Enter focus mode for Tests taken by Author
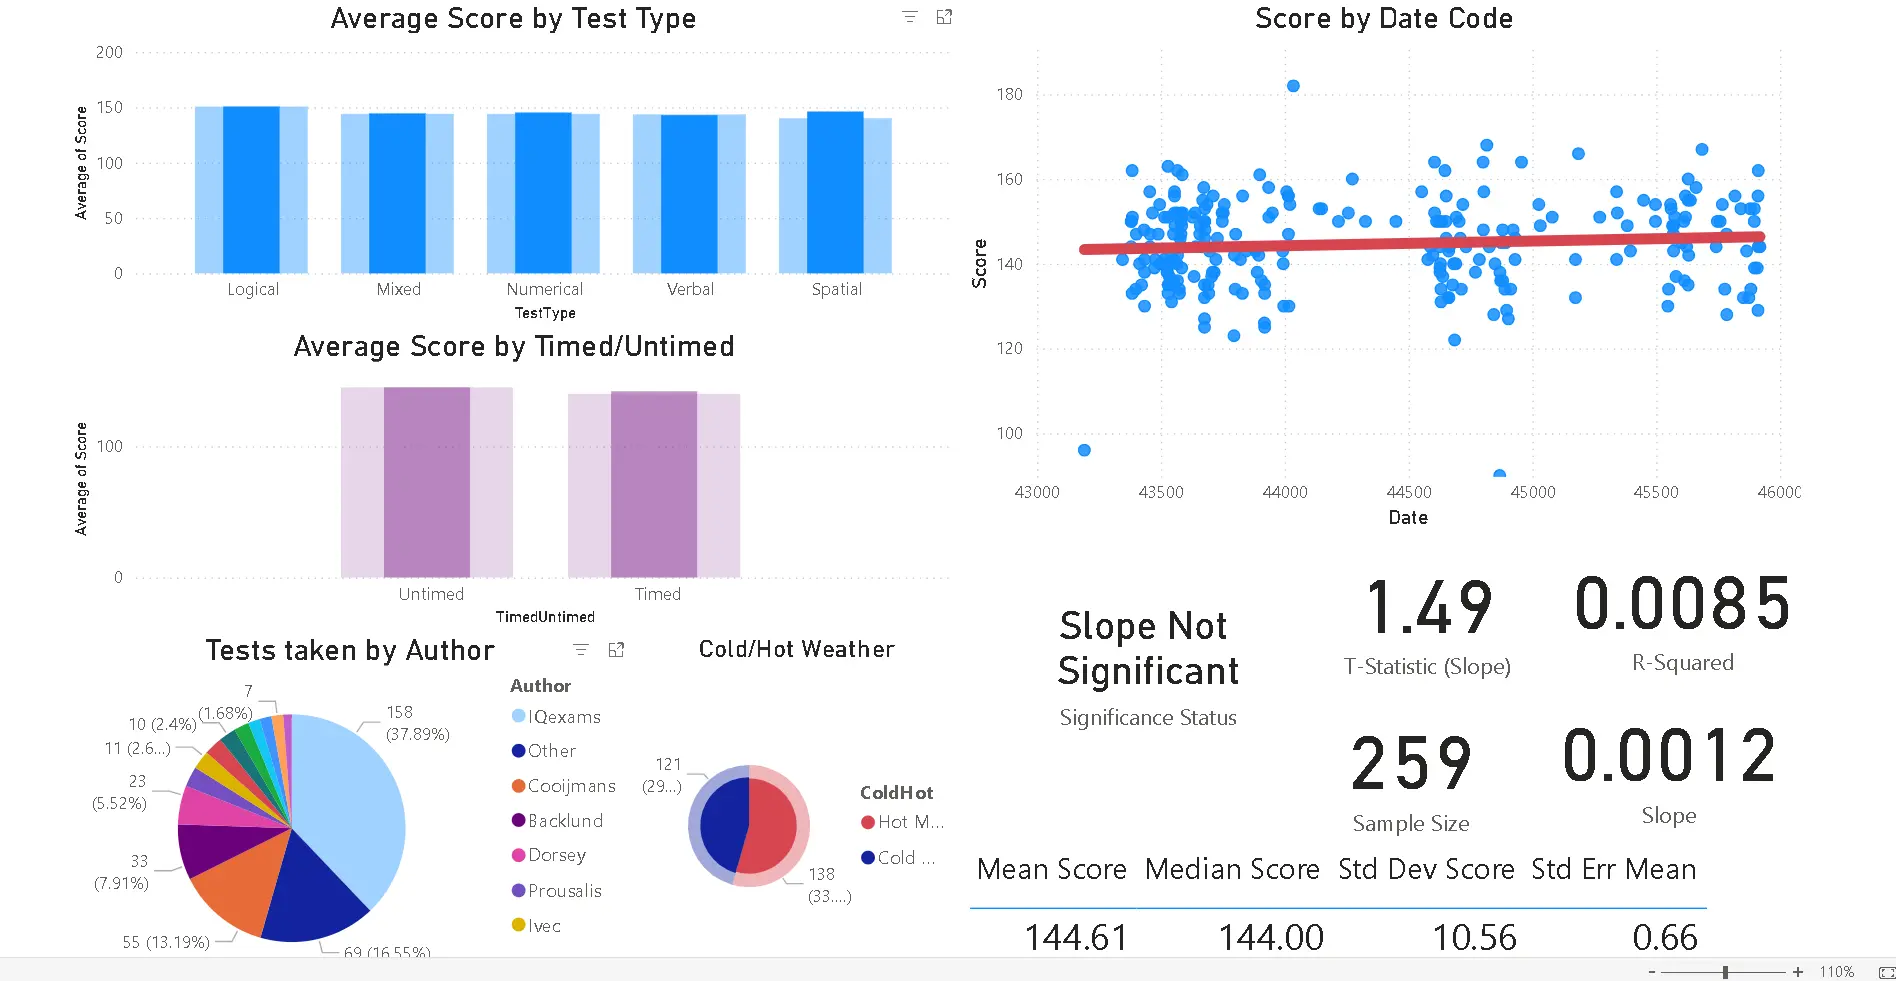The width and height of the screenshot is (1896, 981). pyautogui.click(x=616, y=650)
